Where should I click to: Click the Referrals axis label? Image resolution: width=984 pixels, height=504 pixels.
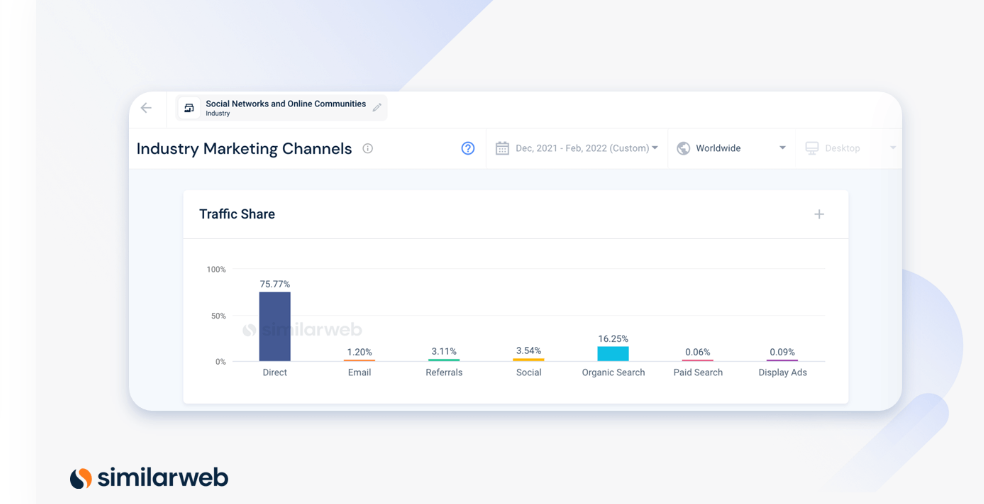point(444,372)
